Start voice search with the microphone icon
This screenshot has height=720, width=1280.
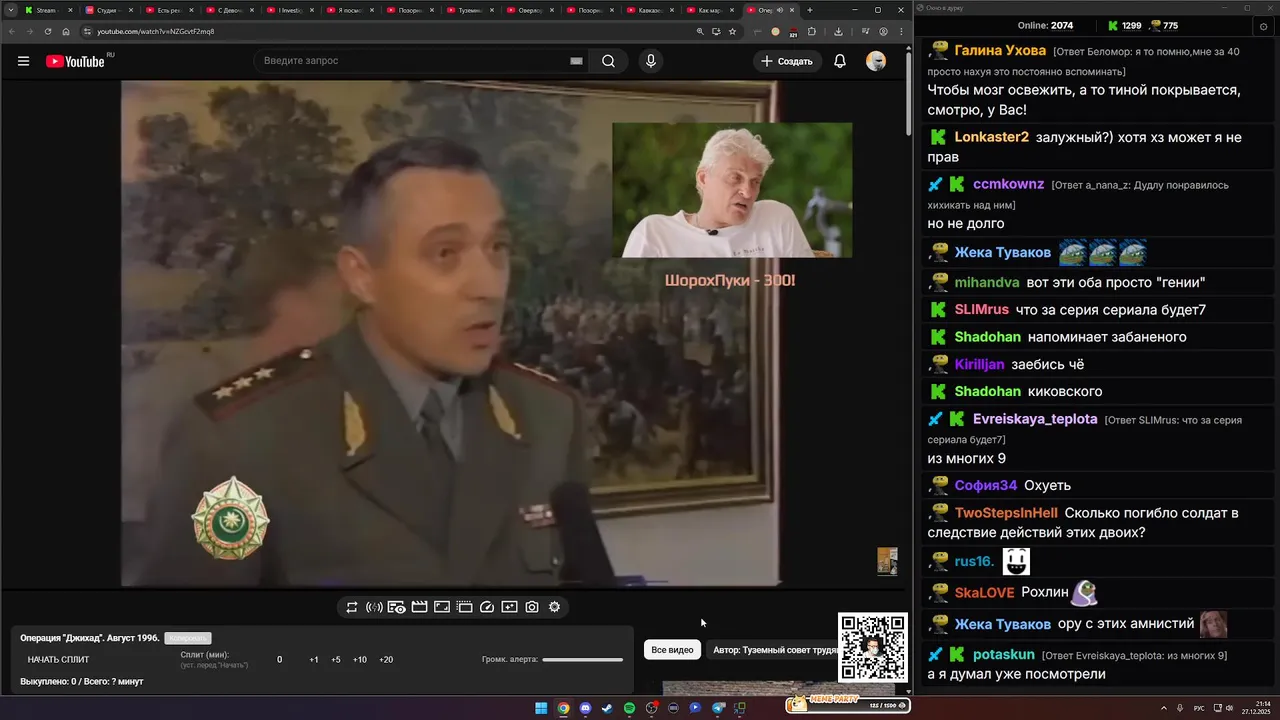651,61
